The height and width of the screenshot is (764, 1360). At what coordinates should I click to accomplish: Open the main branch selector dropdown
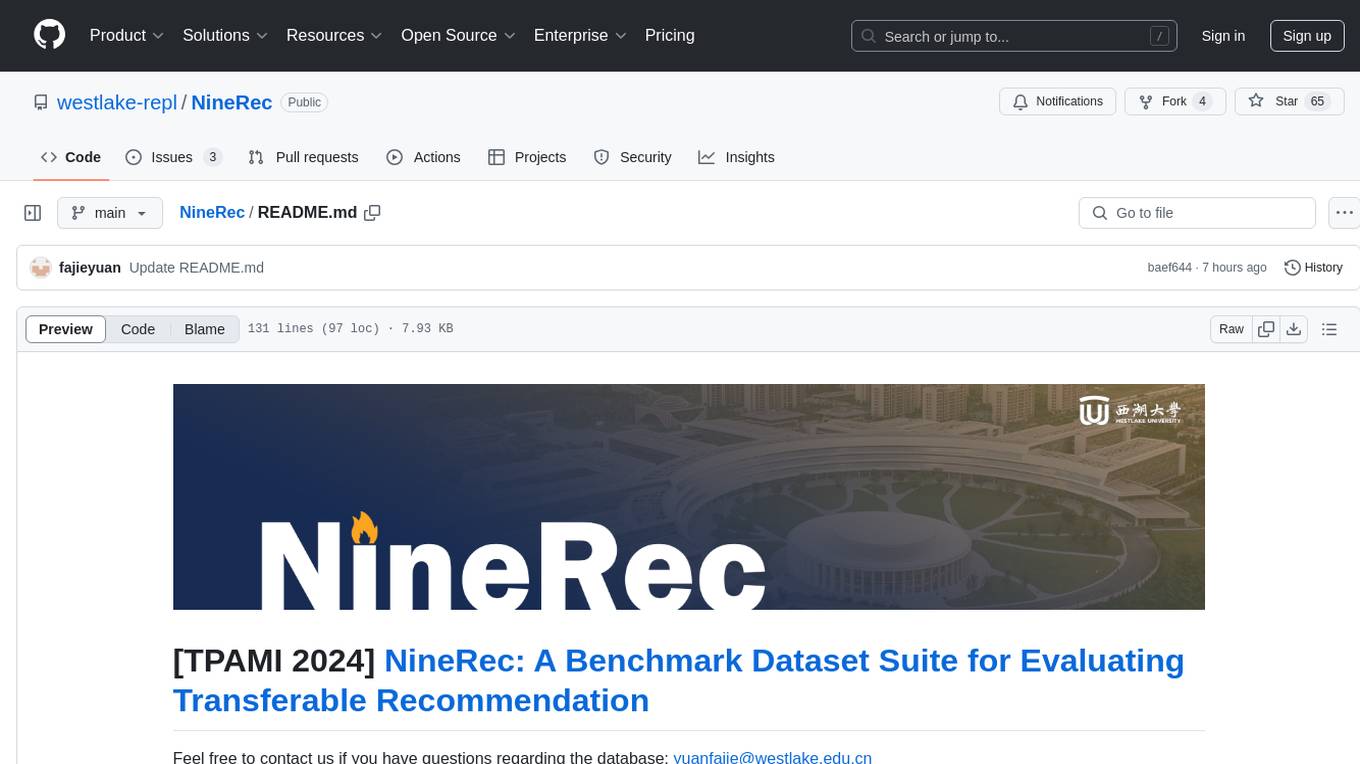point(109,213)
